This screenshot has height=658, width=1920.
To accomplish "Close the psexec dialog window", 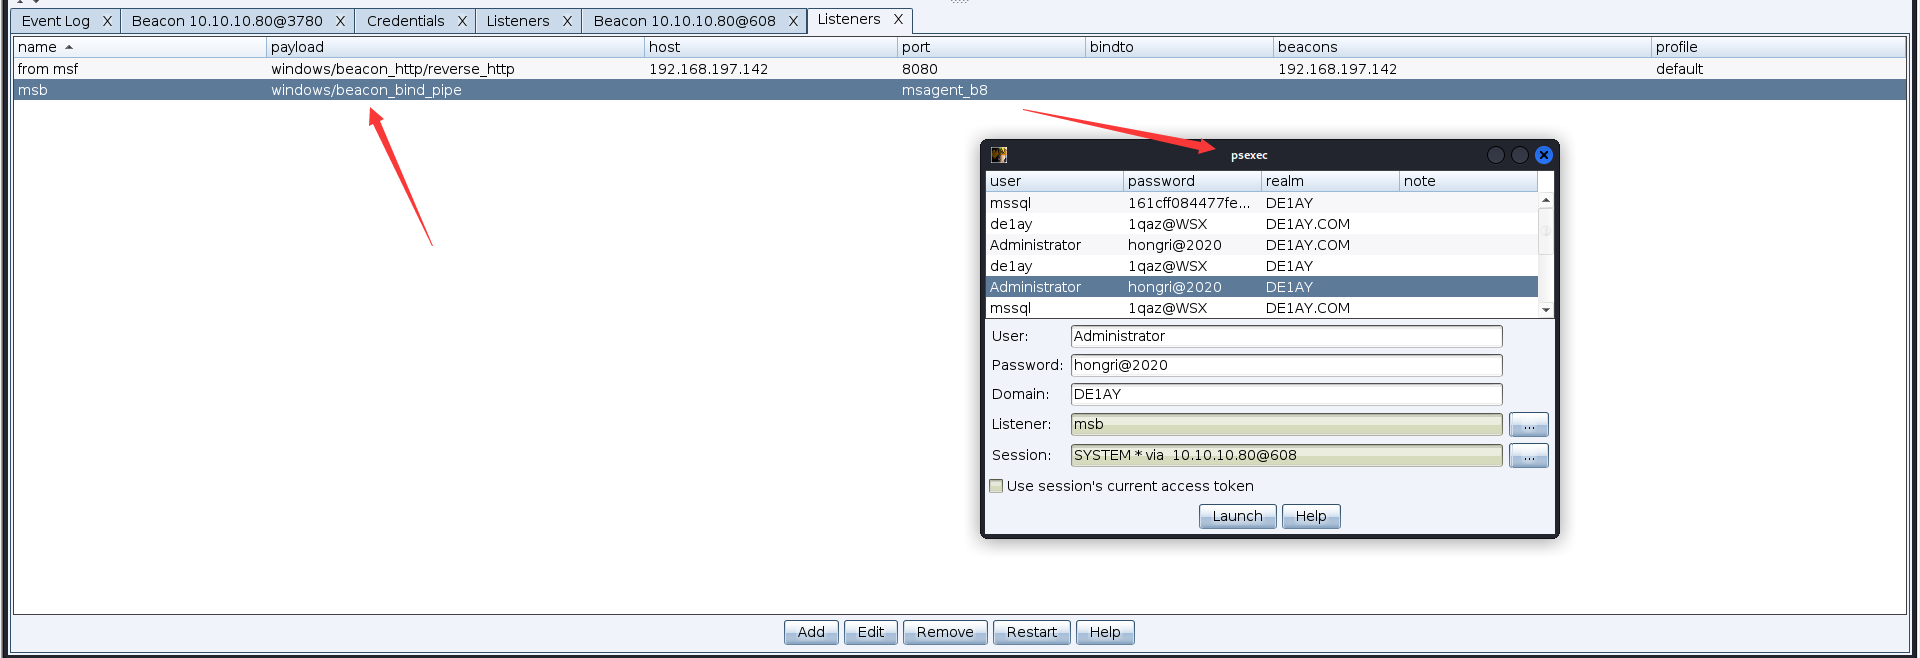I will coord(1543,155).
